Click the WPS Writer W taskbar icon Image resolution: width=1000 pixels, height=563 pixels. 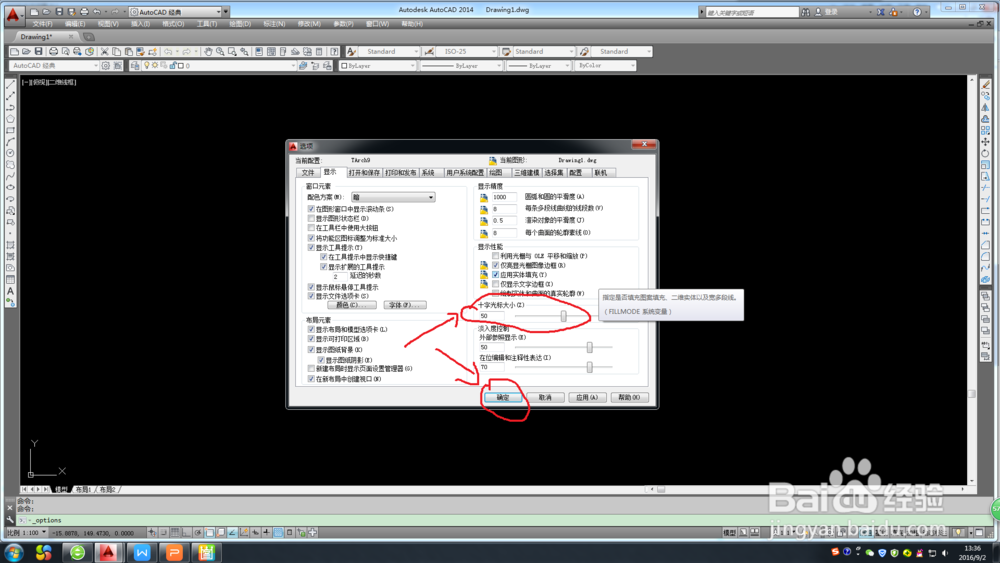tap(141, 552)
